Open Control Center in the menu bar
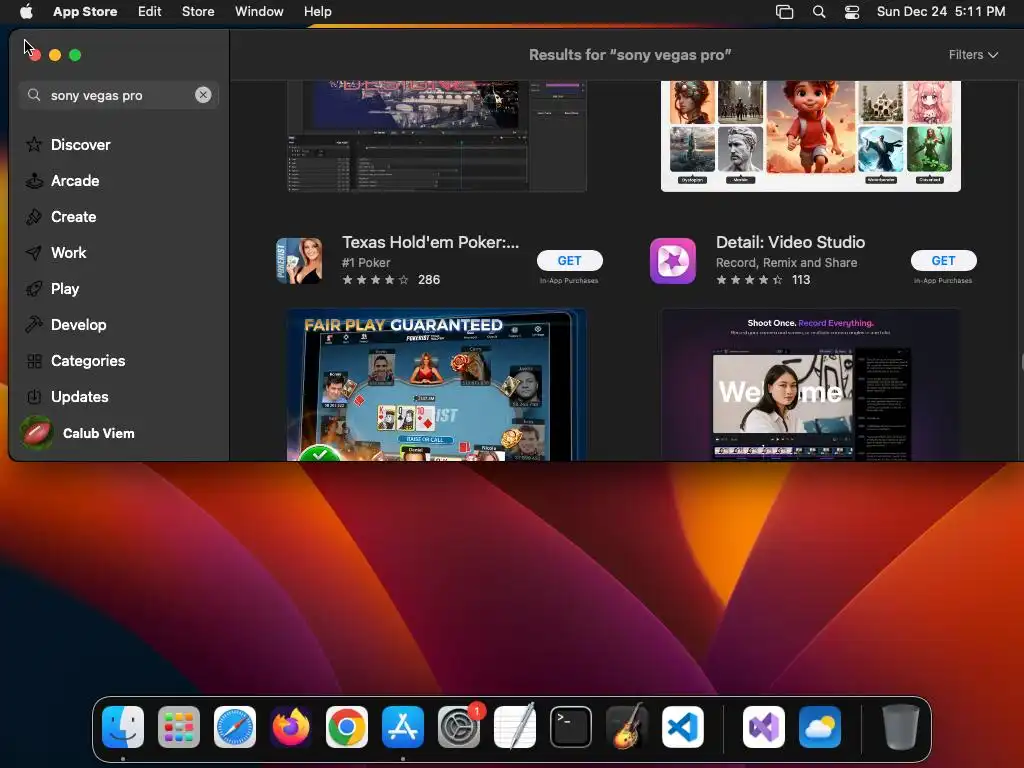Image resolution: width=1024 pixels, height=768 pixels. pyautogui.click(x=852, y=12)
